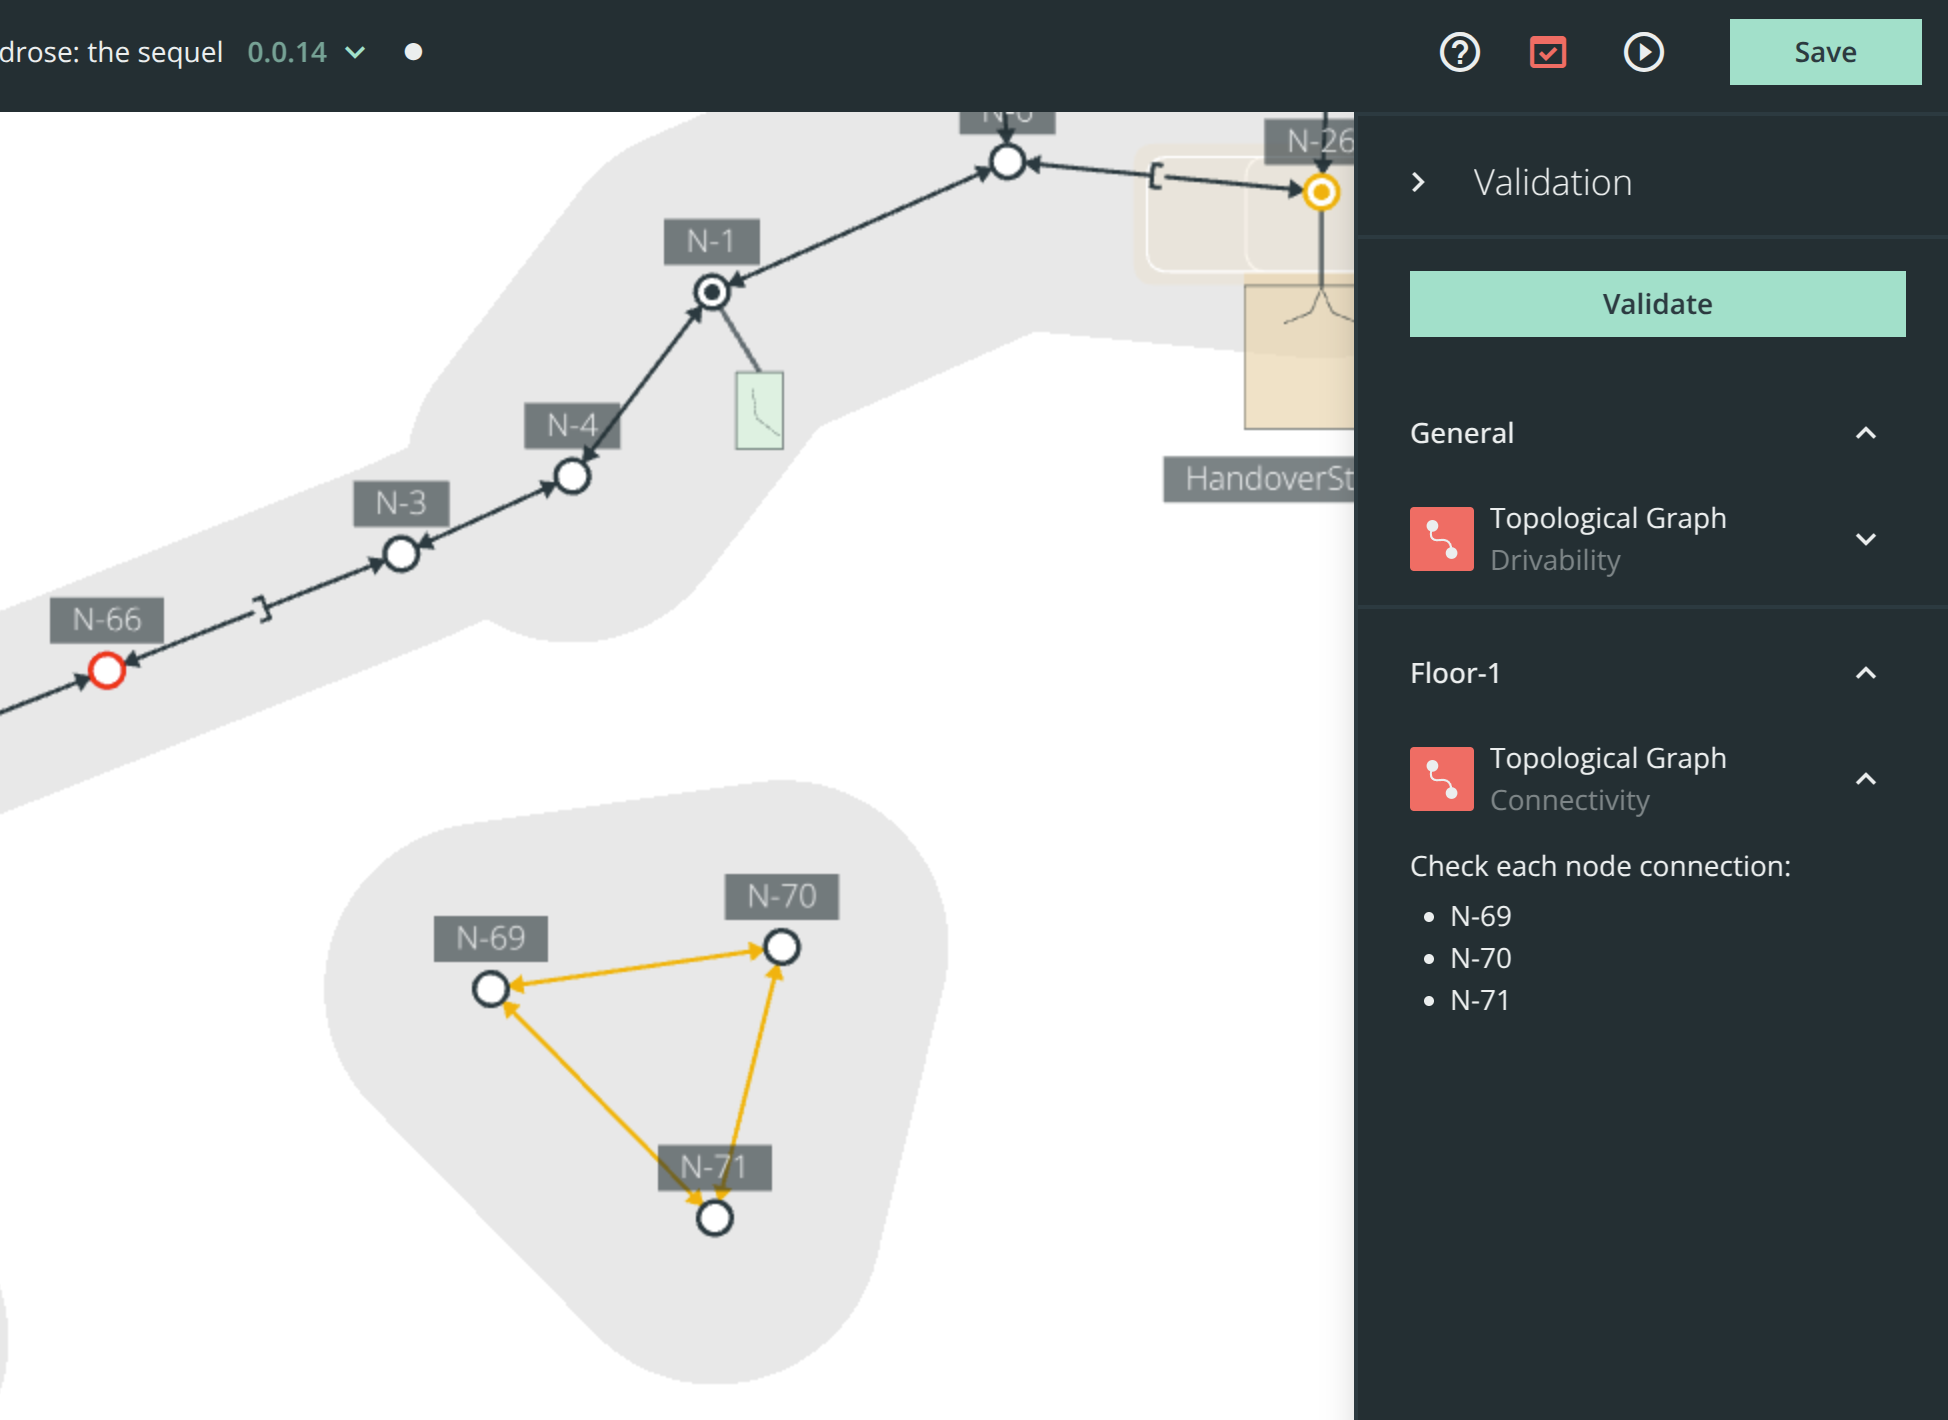Collapse the Validation panel chevron
The image size is (1948, 1420).
click(x=1418, y=182)
